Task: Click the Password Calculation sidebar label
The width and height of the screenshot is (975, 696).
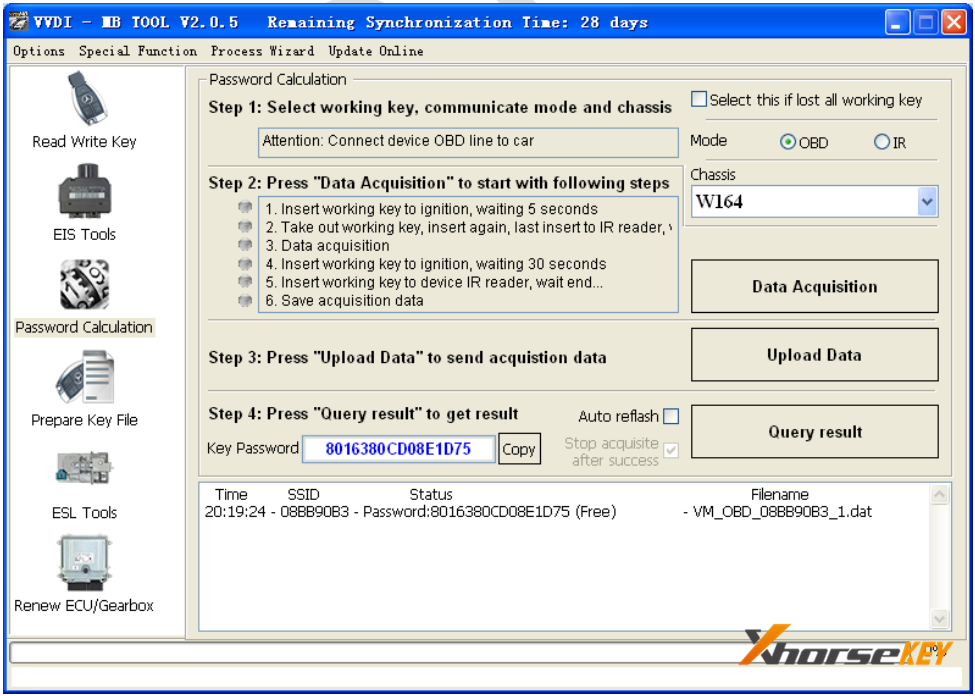Action: 84,327
